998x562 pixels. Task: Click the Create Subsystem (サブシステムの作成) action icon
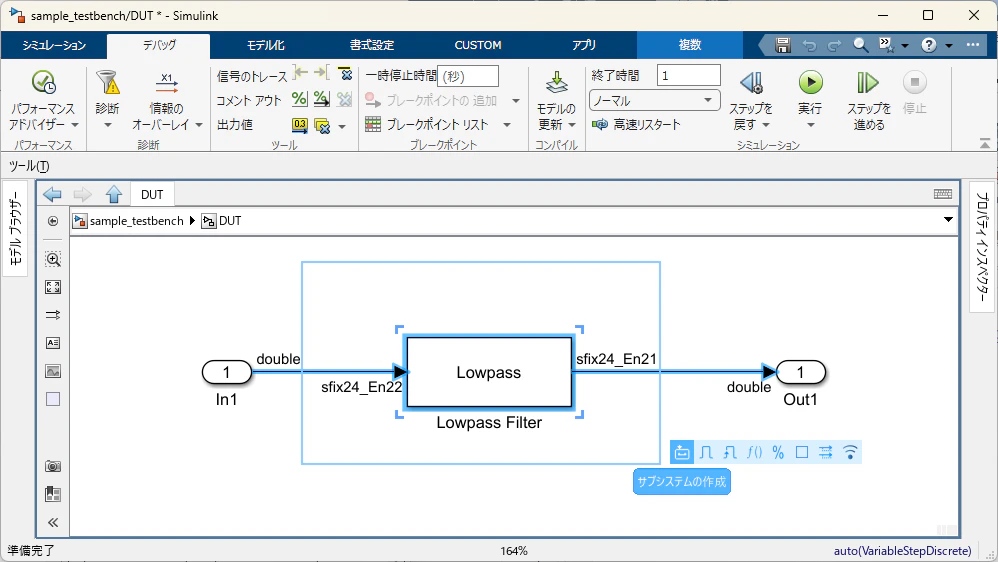click(682, 453)
